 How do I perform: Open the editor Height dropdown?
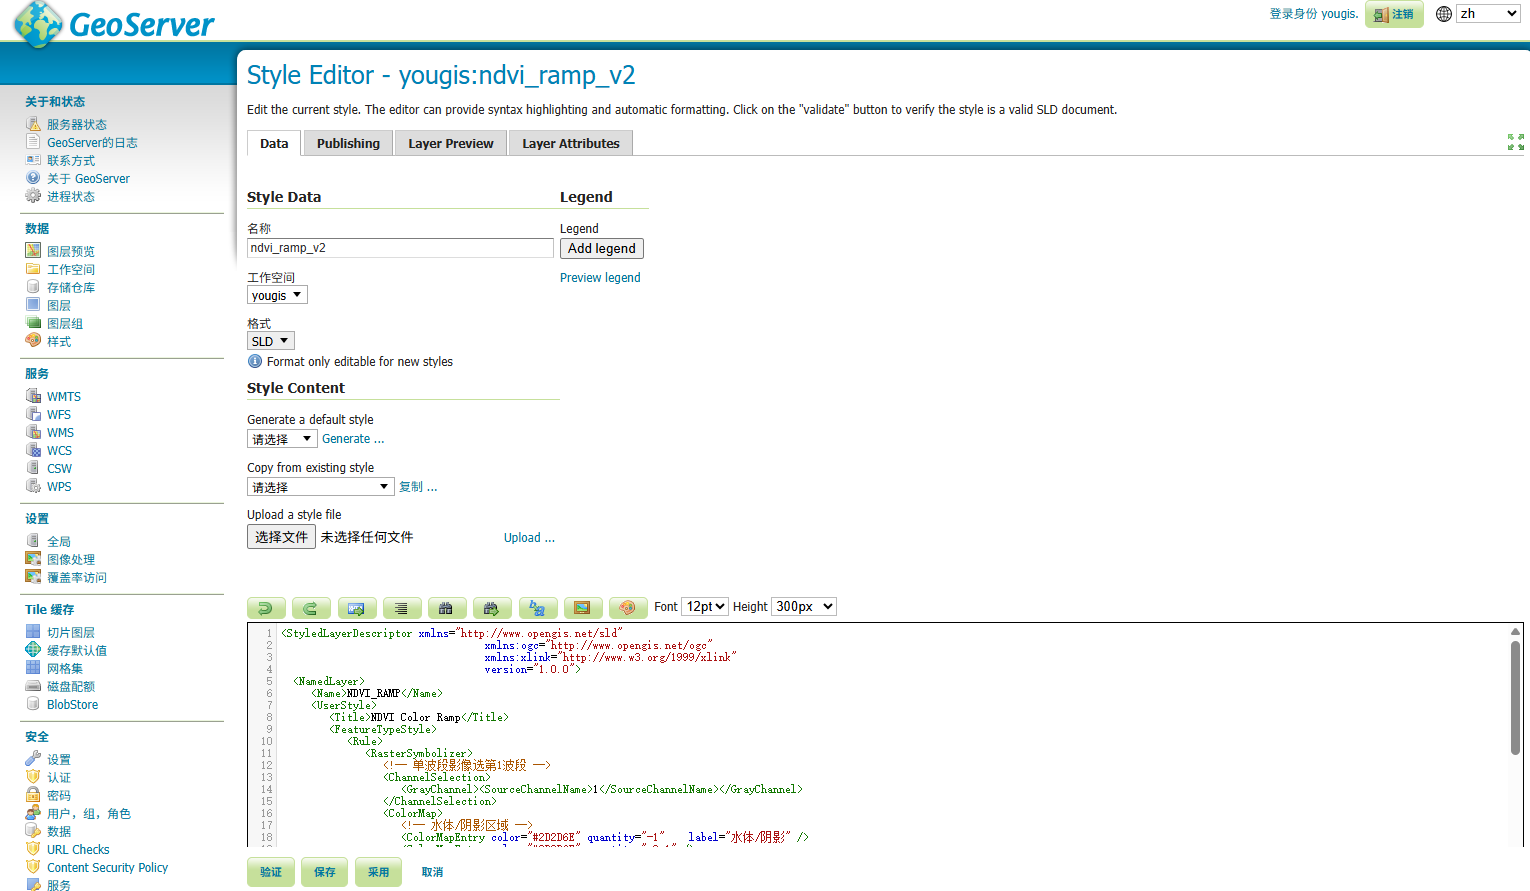(x=803, y=607)
